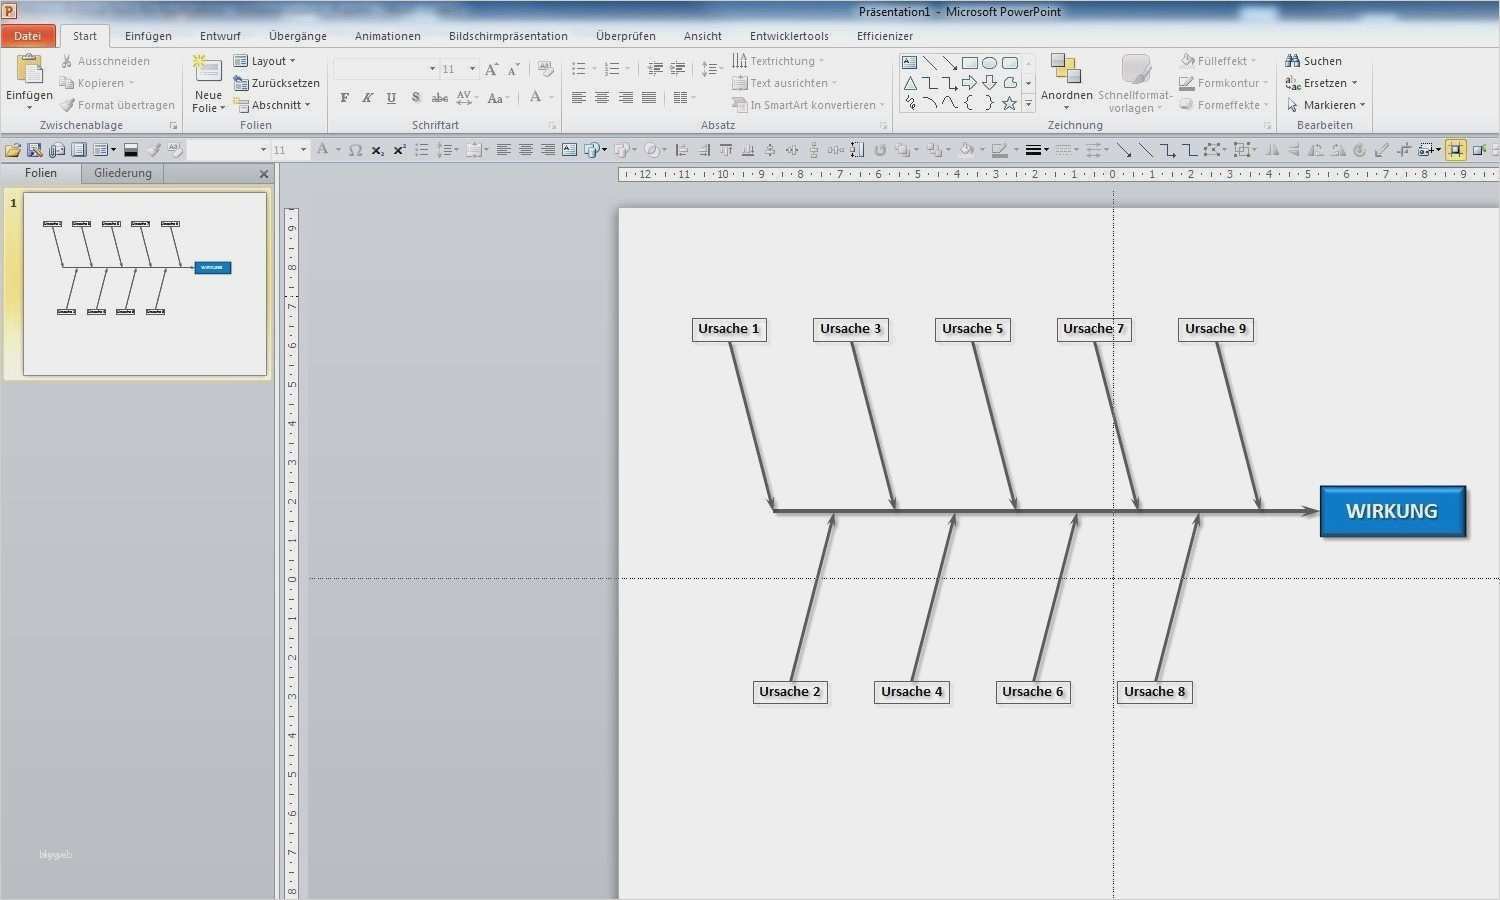Toggle center text alignment in ribbon
Viewport: 1500px width, 900px height.
click(x=602, y=98)
